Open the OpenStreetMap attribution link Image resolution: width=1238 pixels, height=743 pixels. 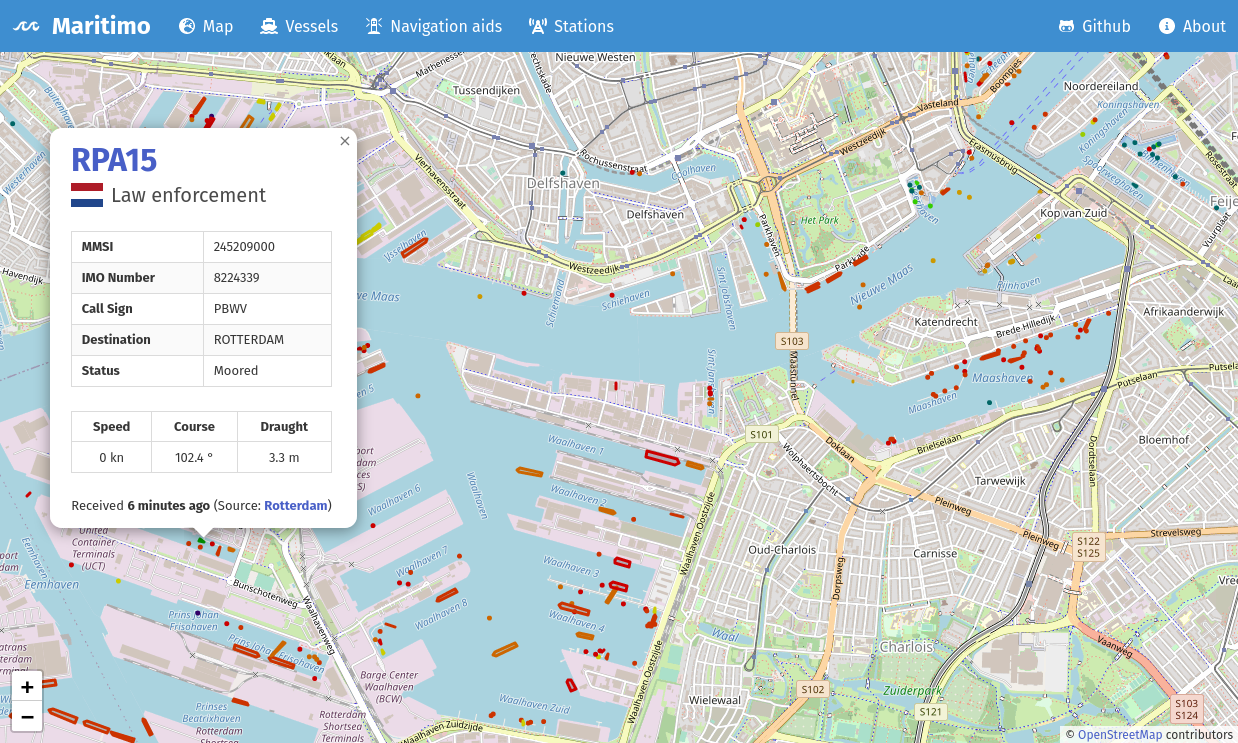[x=1119, y=735]
